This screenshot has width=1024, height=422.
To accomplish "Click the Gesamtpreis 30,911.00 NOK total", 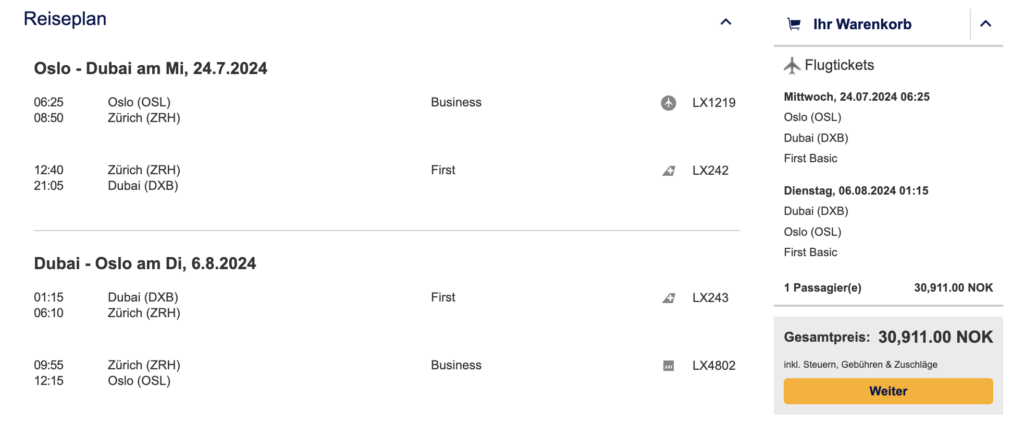I will tap(888, 339).
